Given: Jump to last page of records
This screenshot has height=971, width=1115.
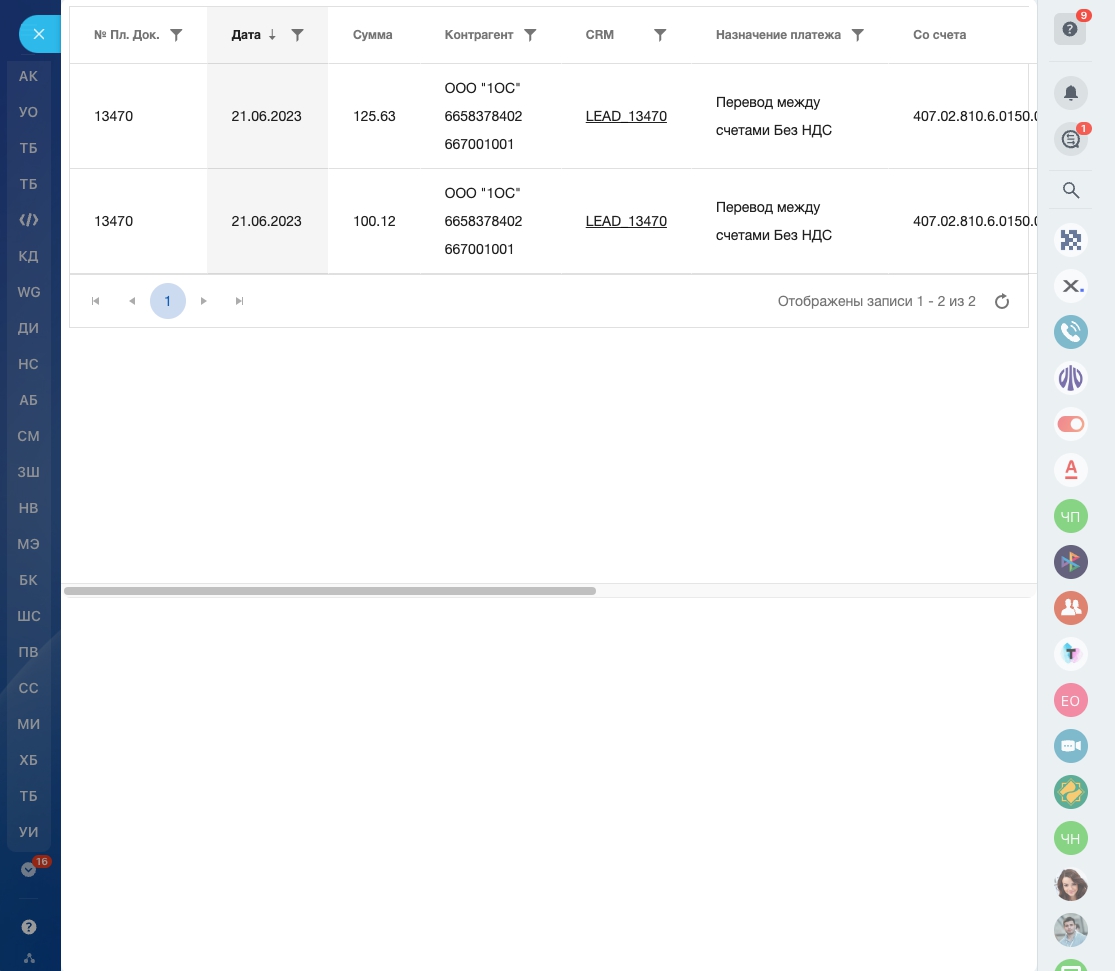Looking at the screenshot, I should [x=240, y=301].
